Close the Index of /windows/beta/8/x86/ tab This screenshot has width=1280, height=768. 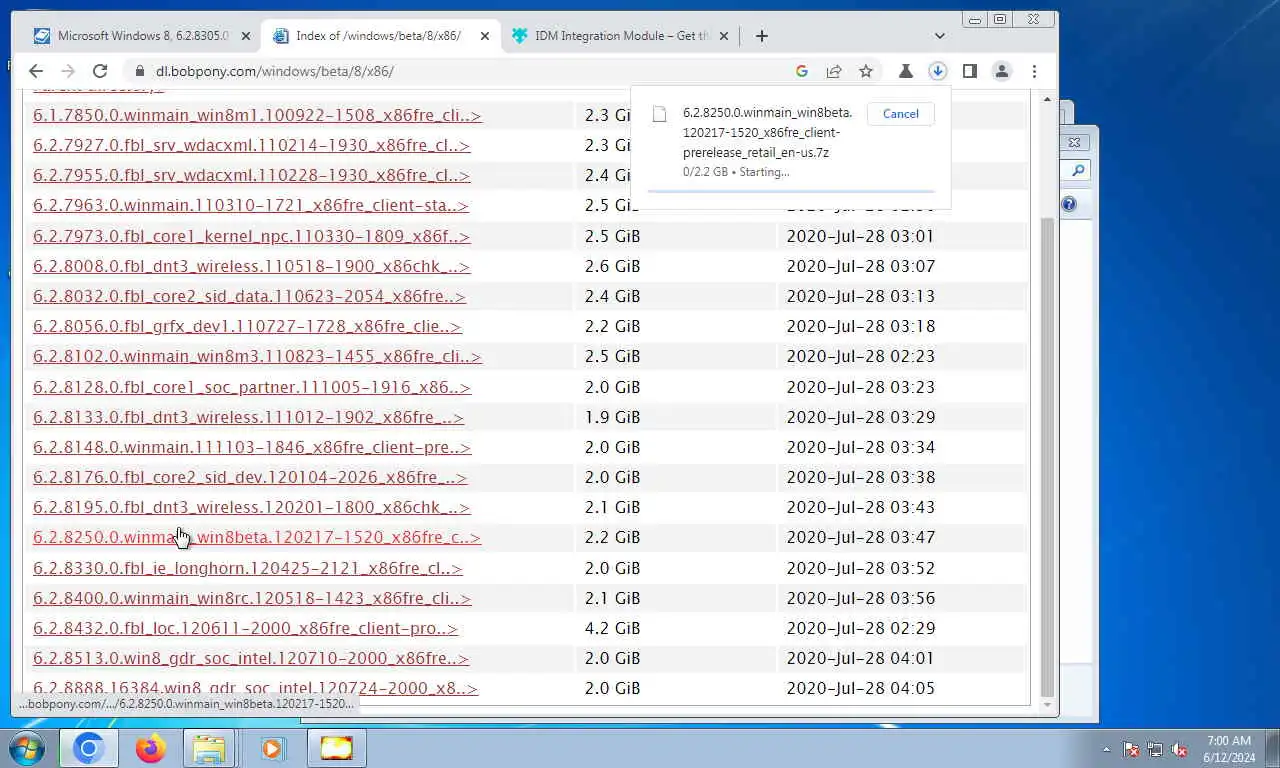click(x=485, y=36)
